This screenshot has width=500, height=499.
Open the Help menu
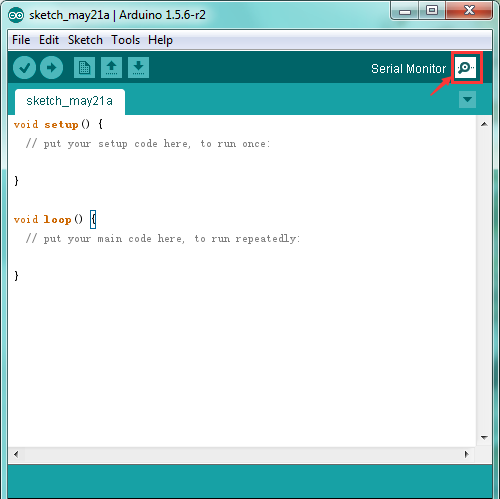160,40
